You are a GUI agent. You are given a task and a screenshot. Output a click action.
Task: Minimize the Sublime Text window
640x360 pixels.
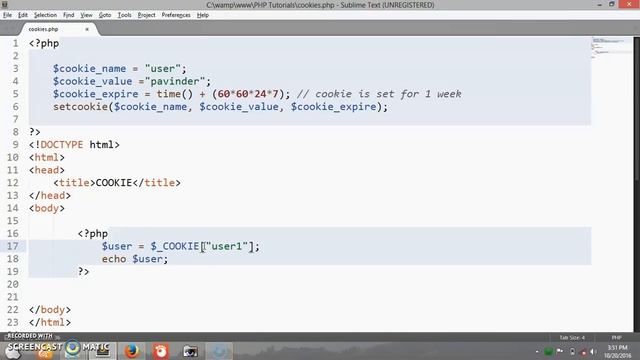[600, 4]
